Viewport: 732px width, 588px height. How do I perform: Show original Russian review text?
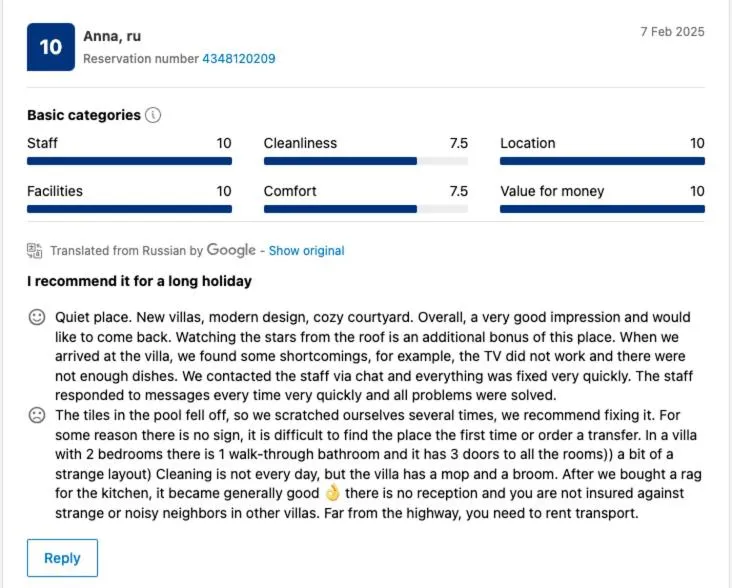click(306, 251)
